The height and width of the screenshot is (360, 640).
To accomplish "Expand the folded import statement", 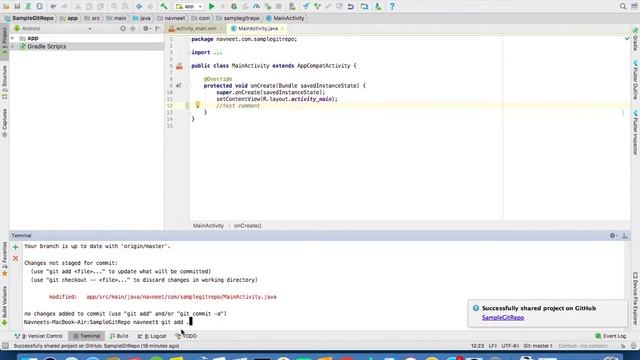I will [x=218, y=52].
